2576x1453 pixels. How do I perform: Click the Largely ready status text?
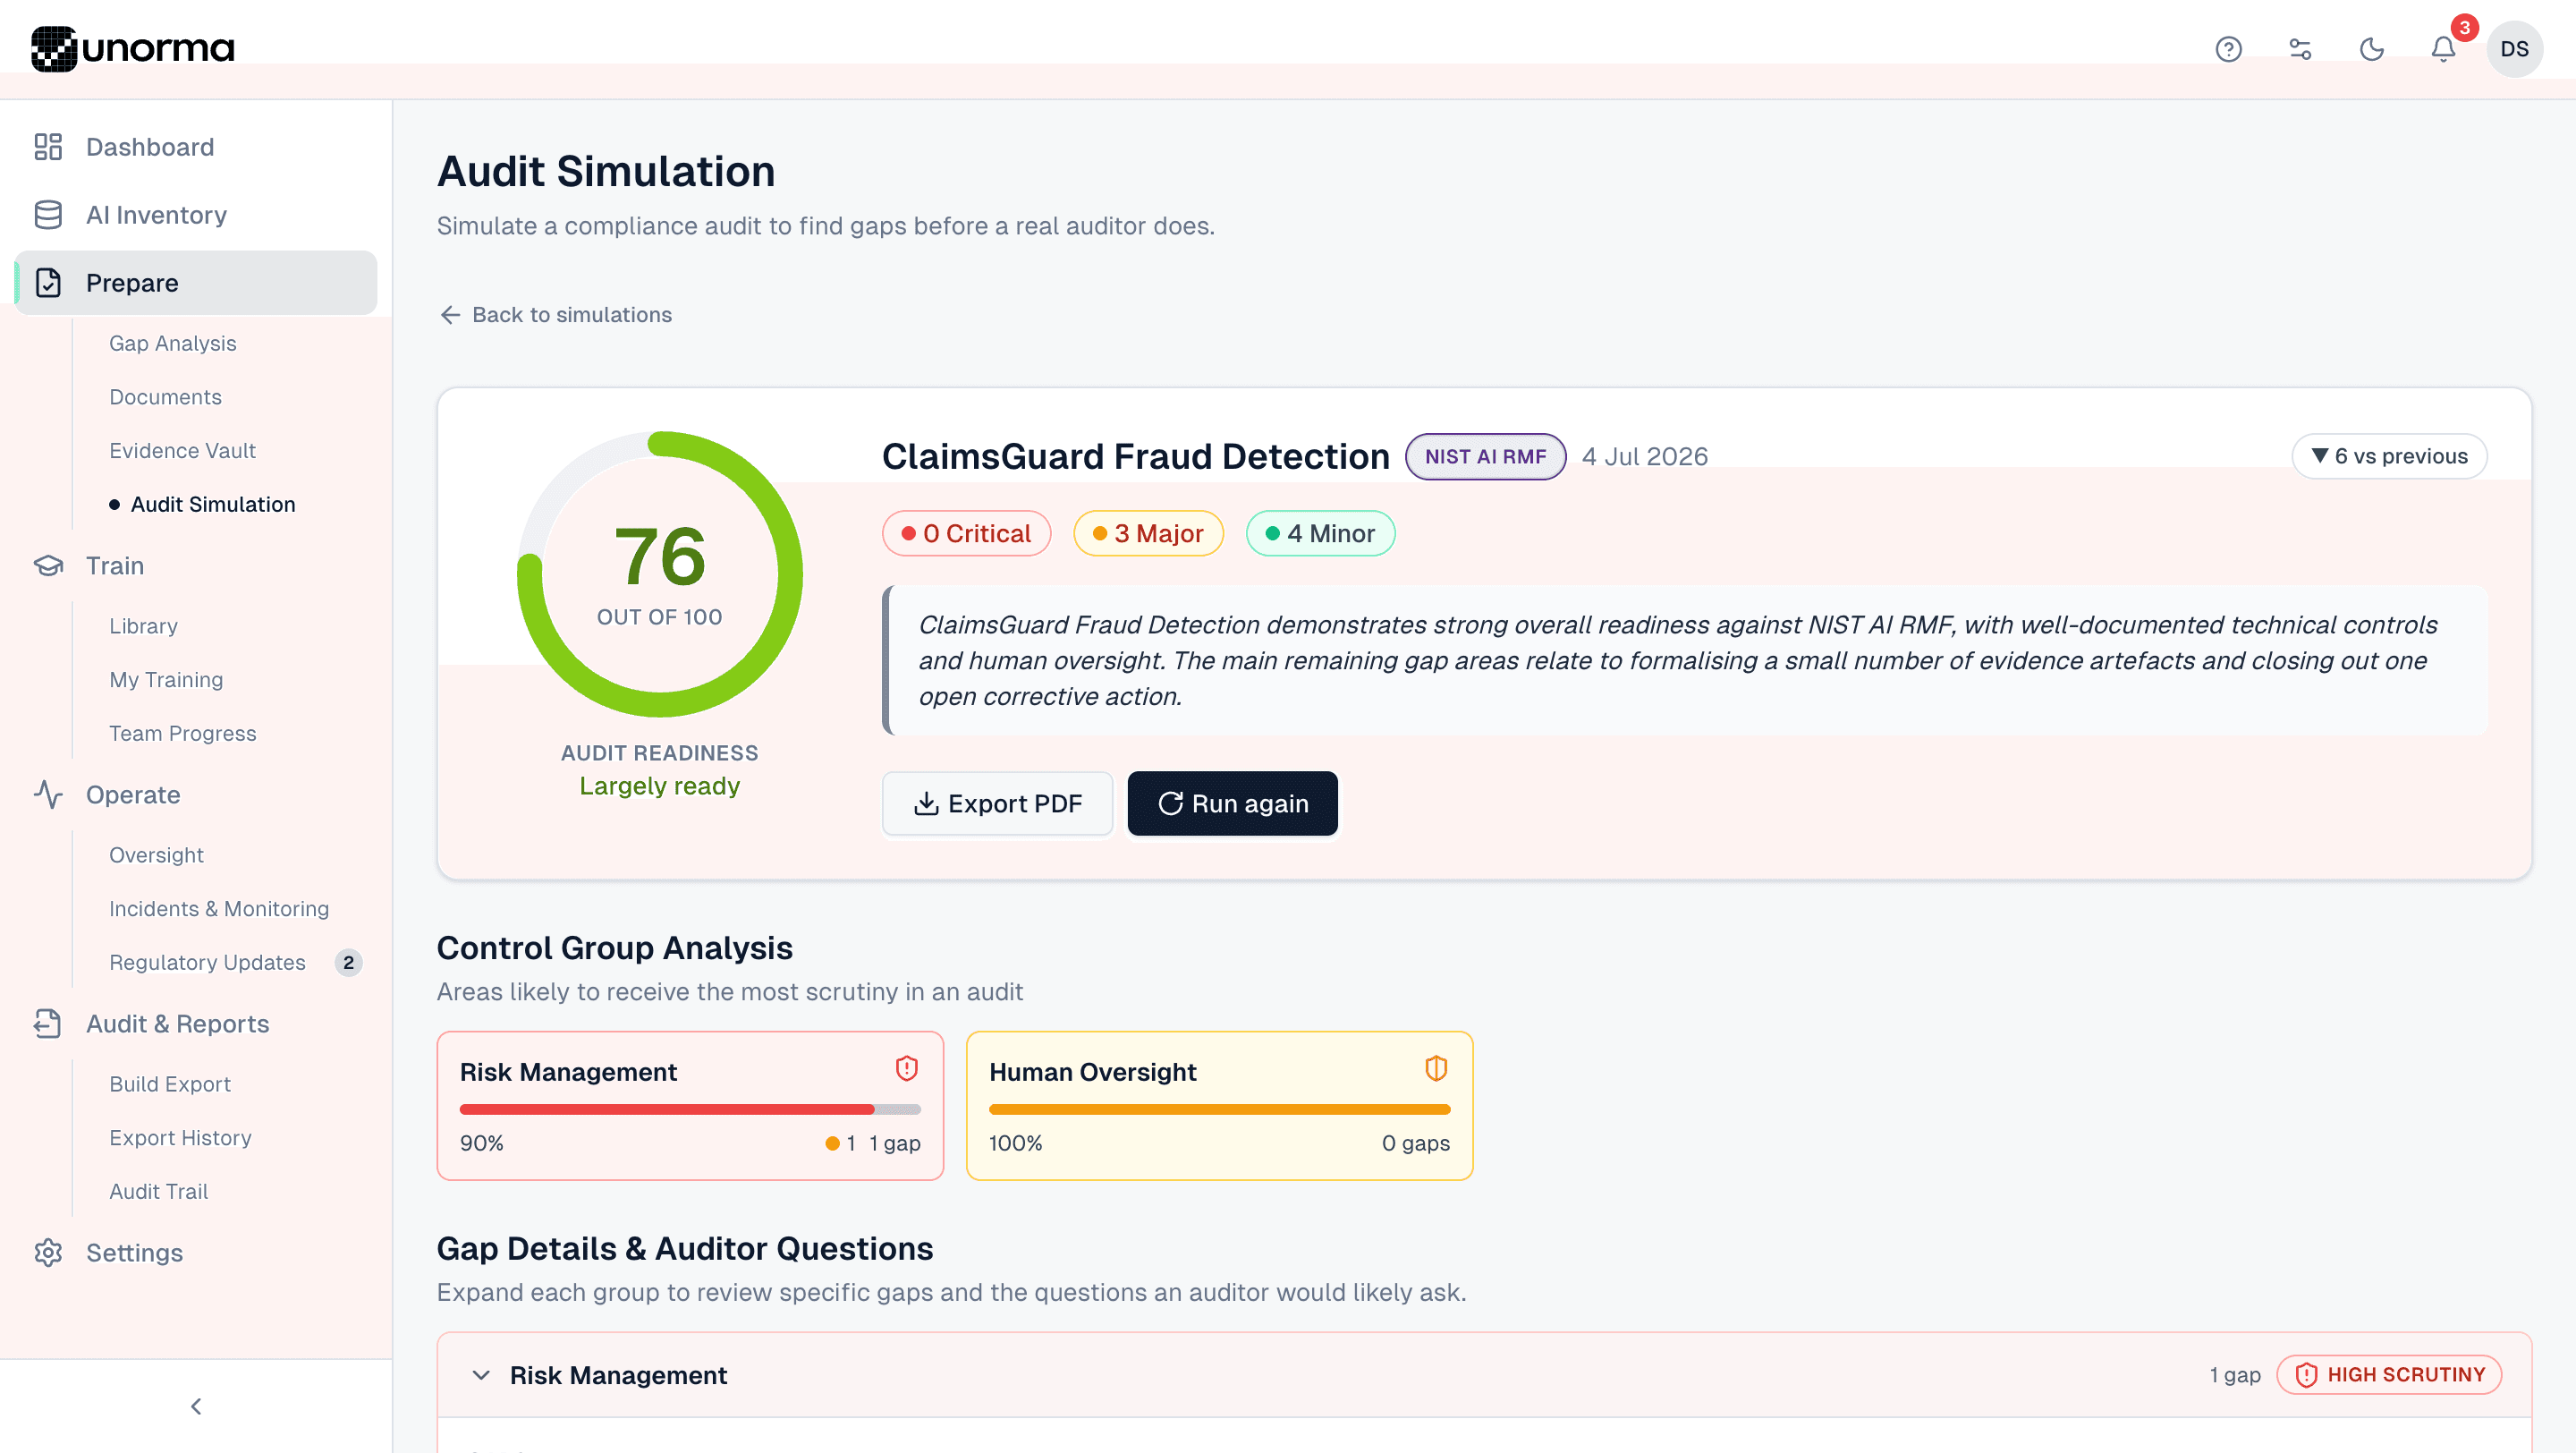pyautogui.click(x=660, y=786)
